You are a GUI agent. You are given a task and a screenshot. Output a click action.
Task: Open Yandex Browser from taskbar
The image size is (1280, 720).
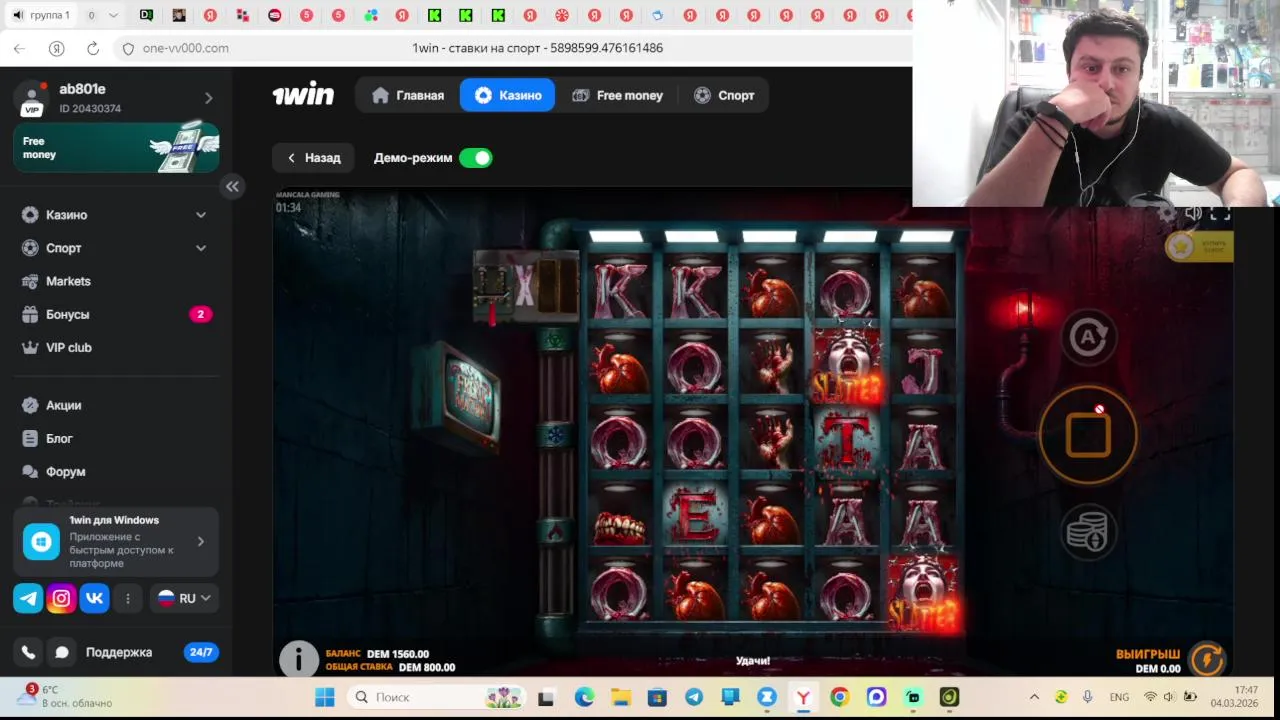coord(803,697)
